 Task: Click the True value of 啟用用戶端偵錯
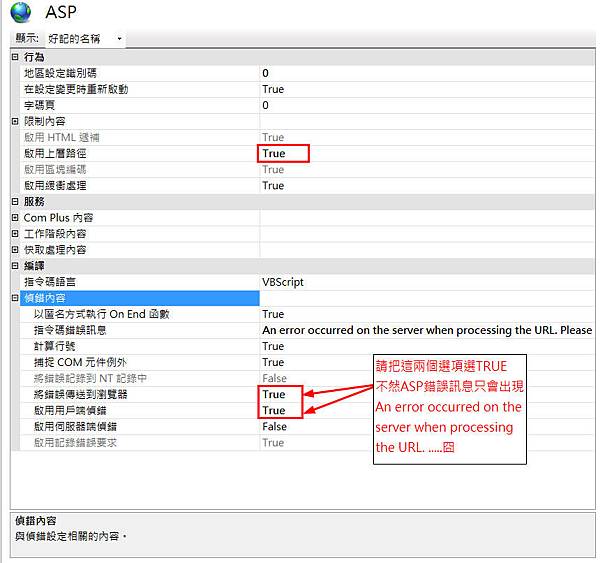click(274, 411)
